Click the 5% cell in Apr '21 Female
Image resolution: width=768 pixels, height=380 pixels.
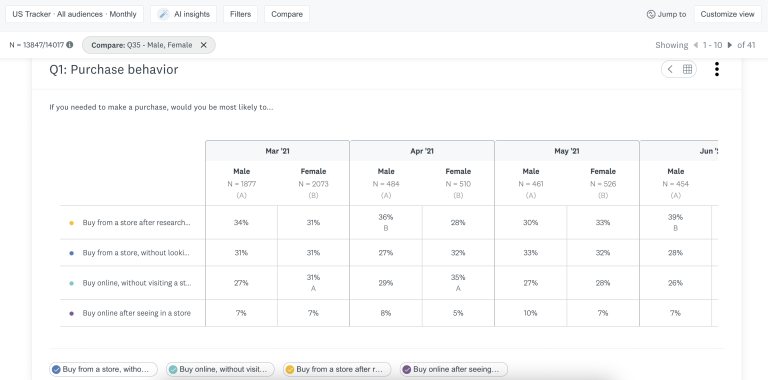[x=458, y=313]
